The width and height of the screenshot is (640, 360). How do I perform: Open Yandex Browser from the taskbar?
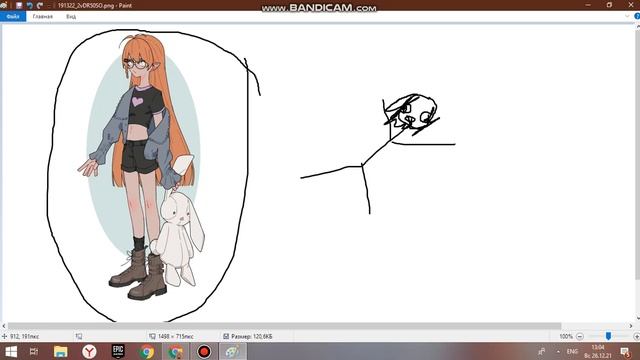89,351
